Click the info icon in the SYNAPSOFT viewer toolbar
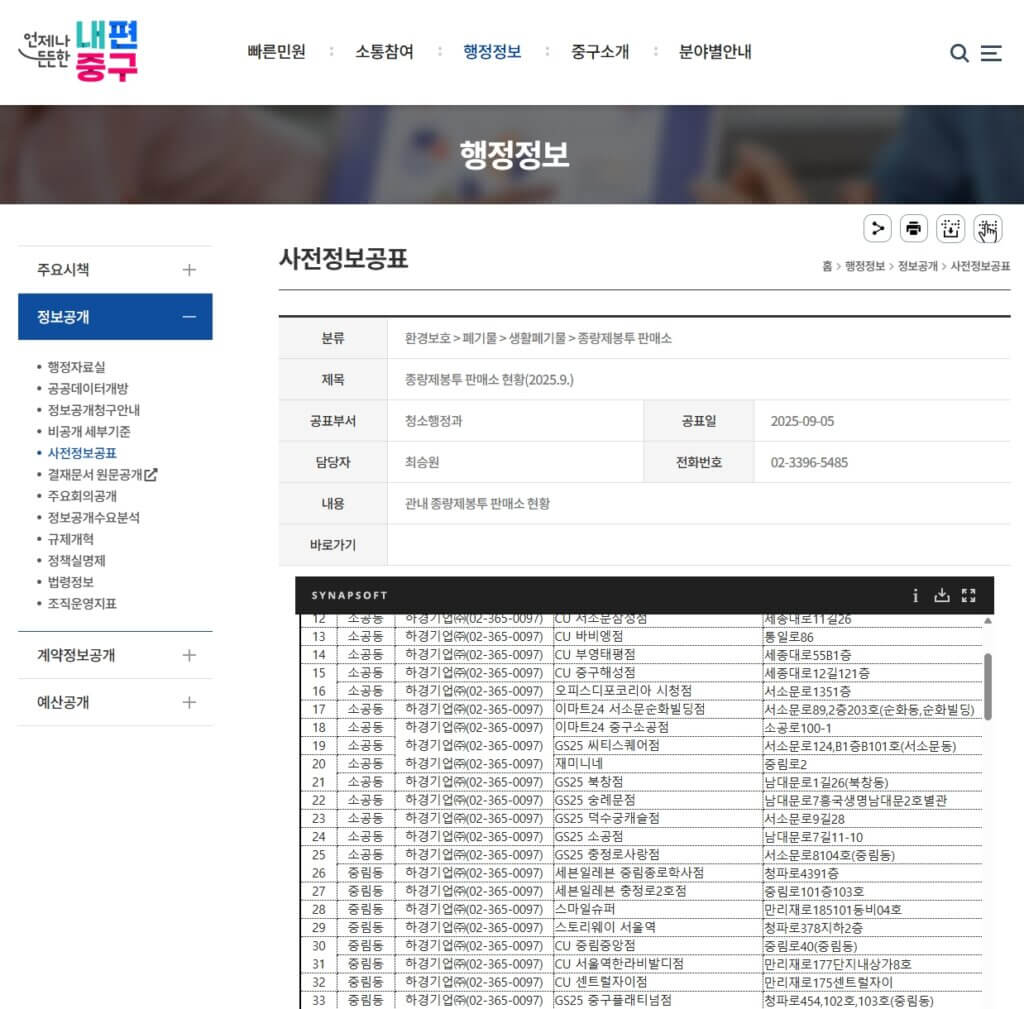 (x=915, y=595)
